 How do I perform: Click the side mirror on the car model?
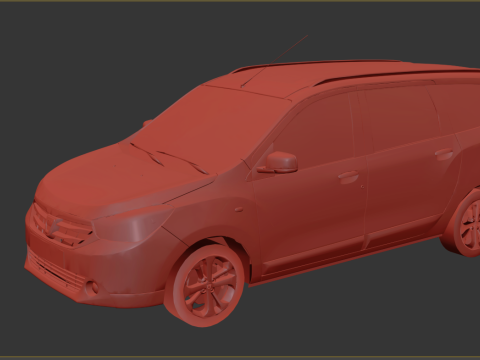point(278,162)
